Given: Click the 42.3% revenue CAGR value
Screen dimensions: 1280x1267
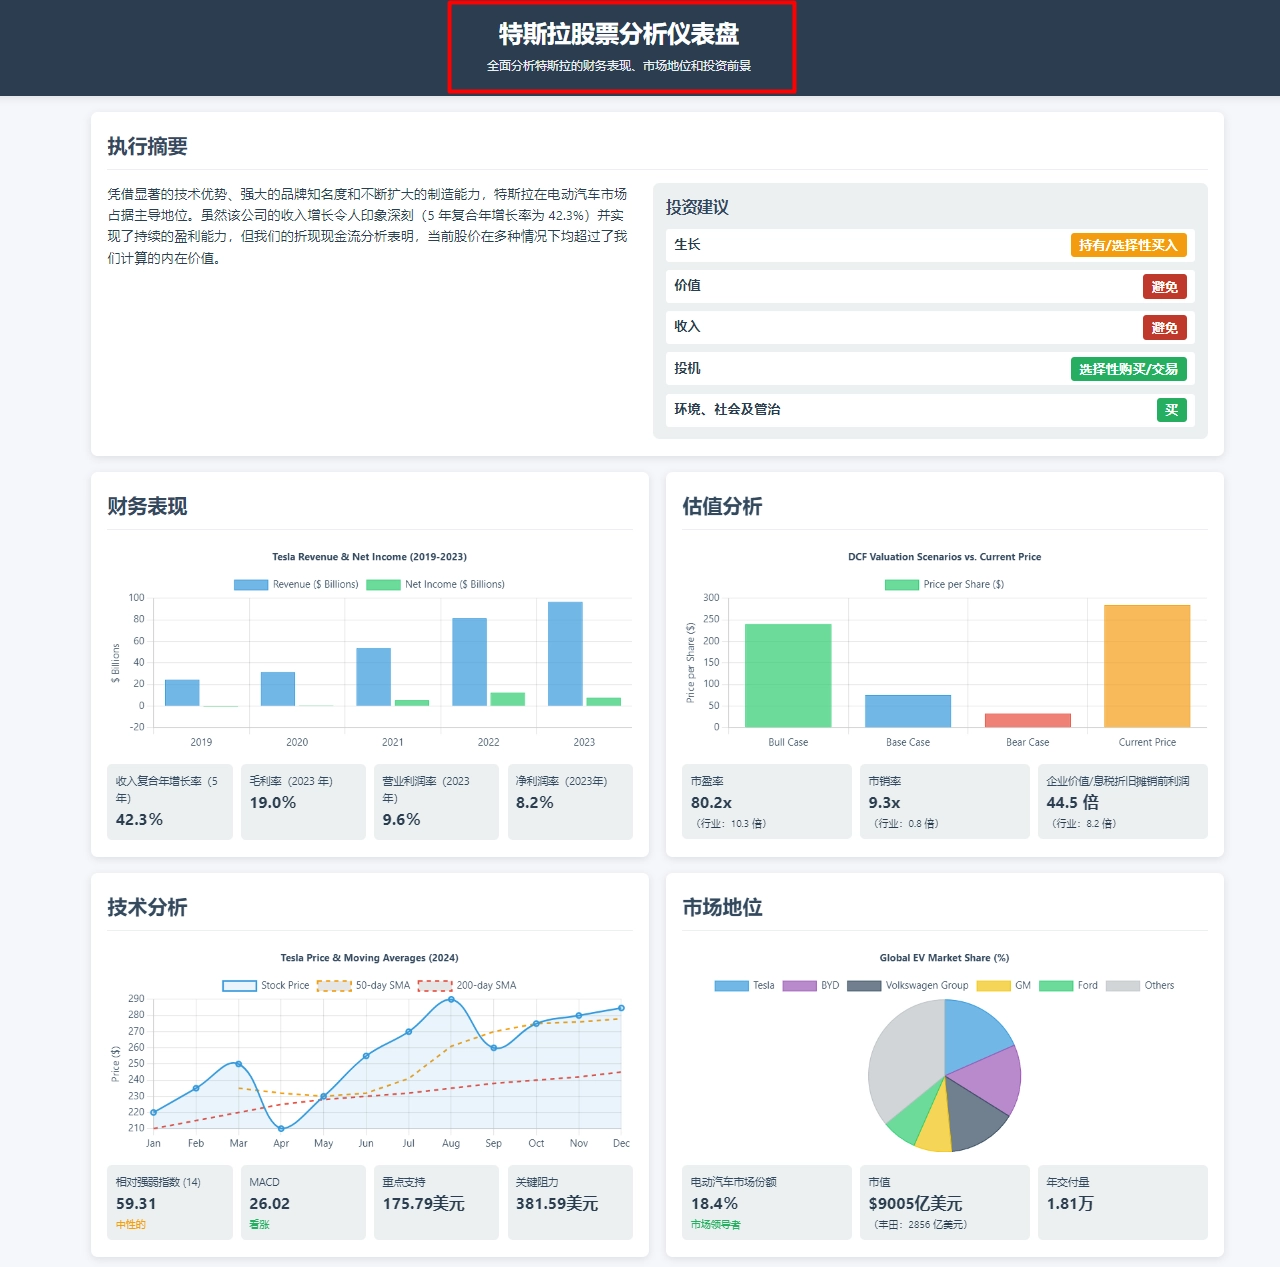Looking at the screenshot, I should [x=140, y=820].
